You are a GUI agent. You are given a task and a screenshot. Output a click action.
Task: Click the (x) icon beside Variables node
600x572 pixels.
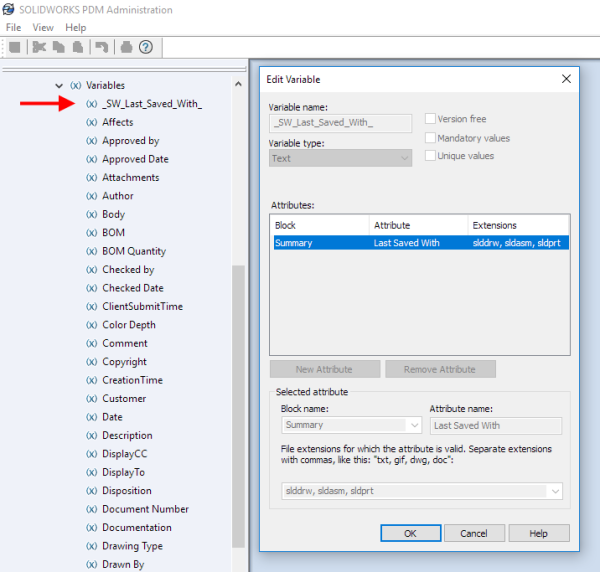75,85
